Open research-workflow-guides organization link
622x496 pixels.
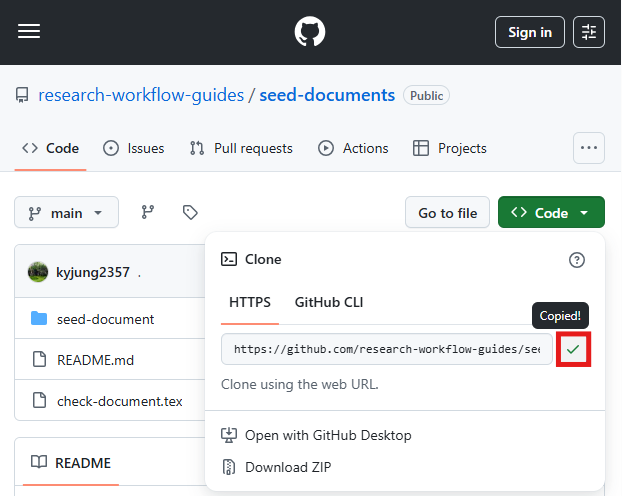click(x=141, y=95)
